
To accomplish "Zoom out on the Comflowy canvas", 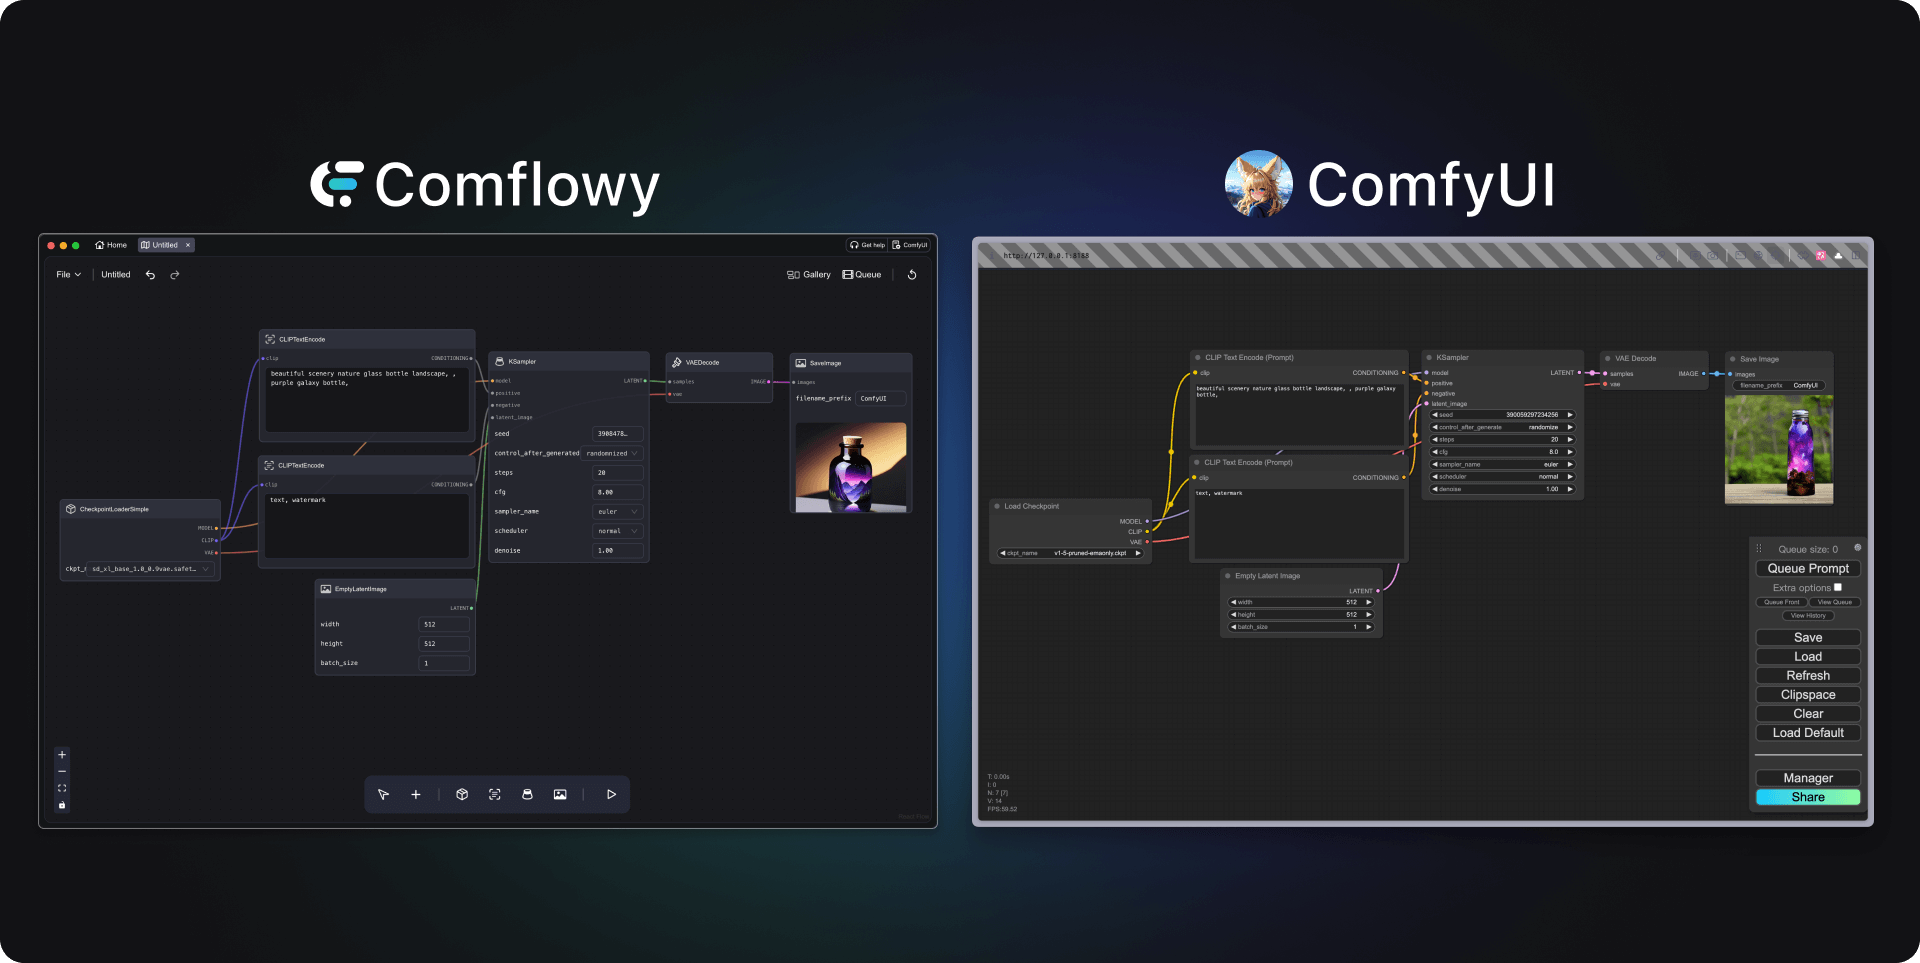I will [x=62, y=772].
